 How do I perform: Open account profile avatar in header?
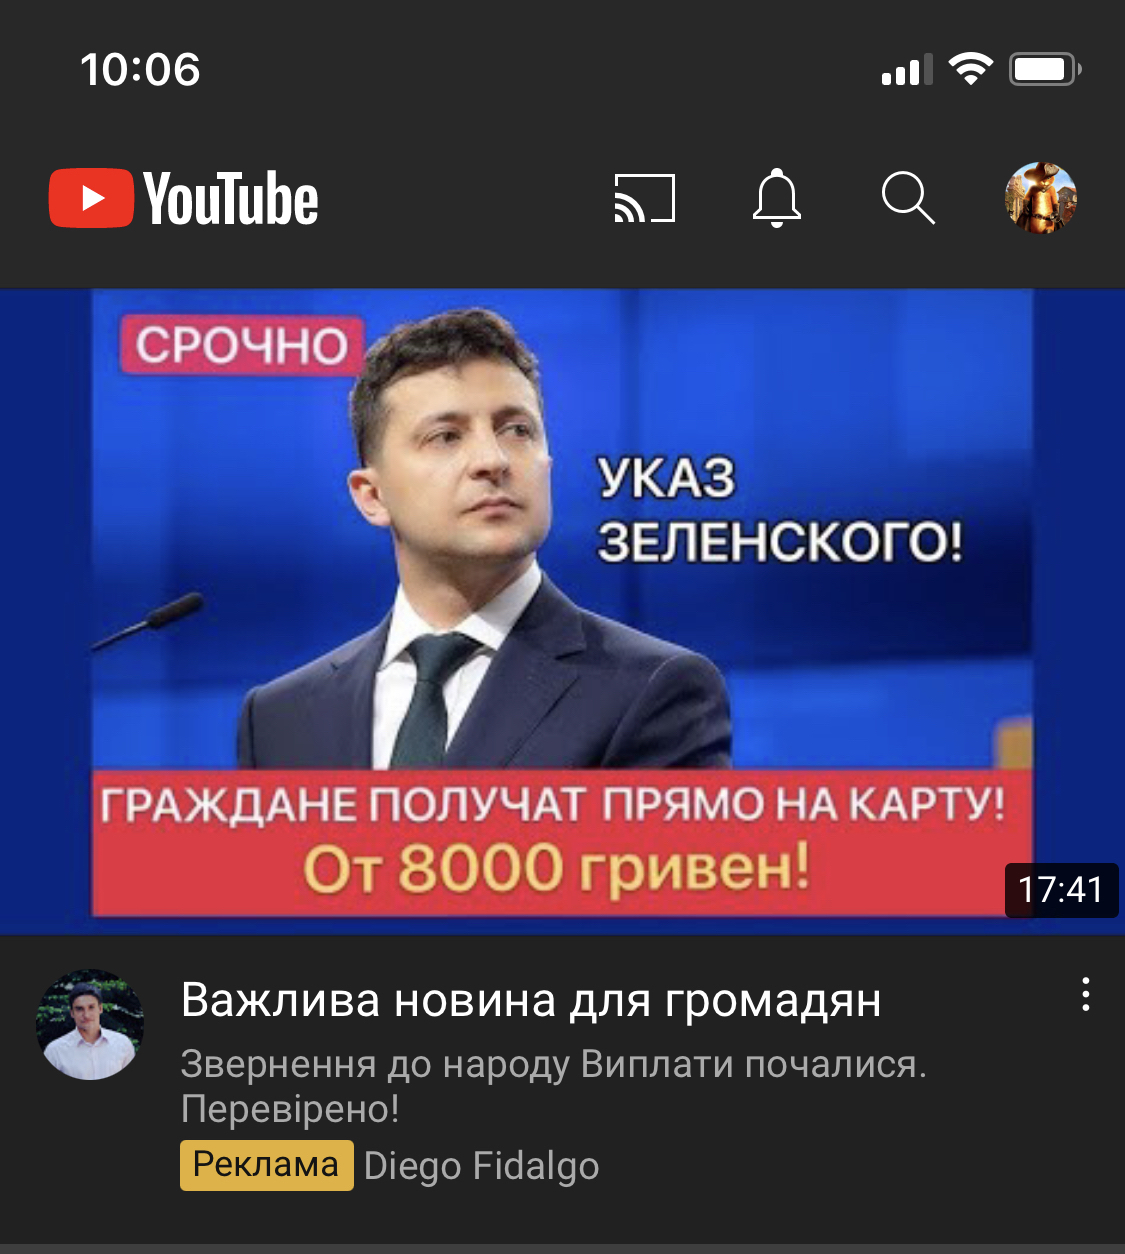click(1041, 198)
